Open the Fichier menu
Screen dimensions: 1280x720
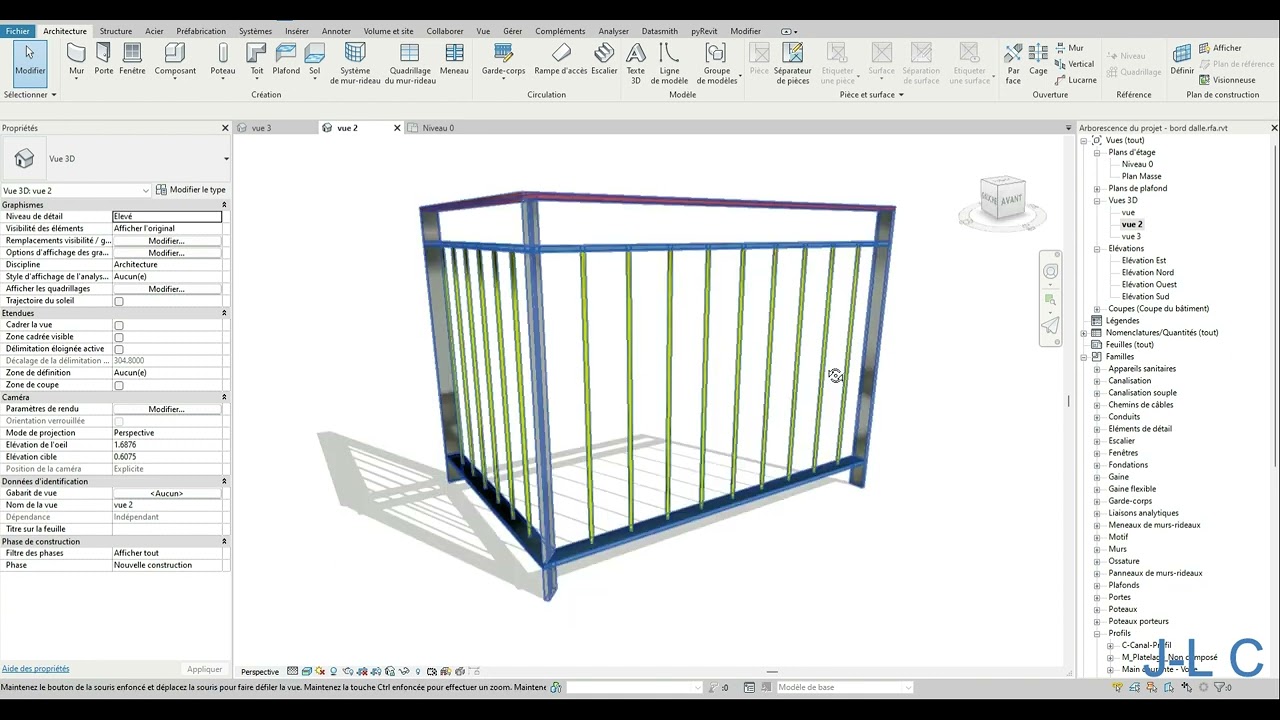17,31
